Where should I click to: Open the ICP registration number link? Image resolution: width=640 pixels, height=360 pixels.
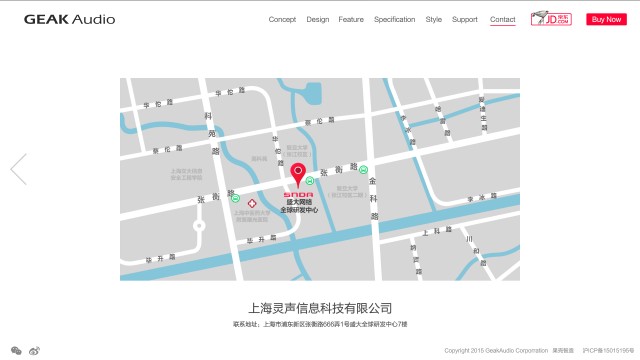coord(608,350)
